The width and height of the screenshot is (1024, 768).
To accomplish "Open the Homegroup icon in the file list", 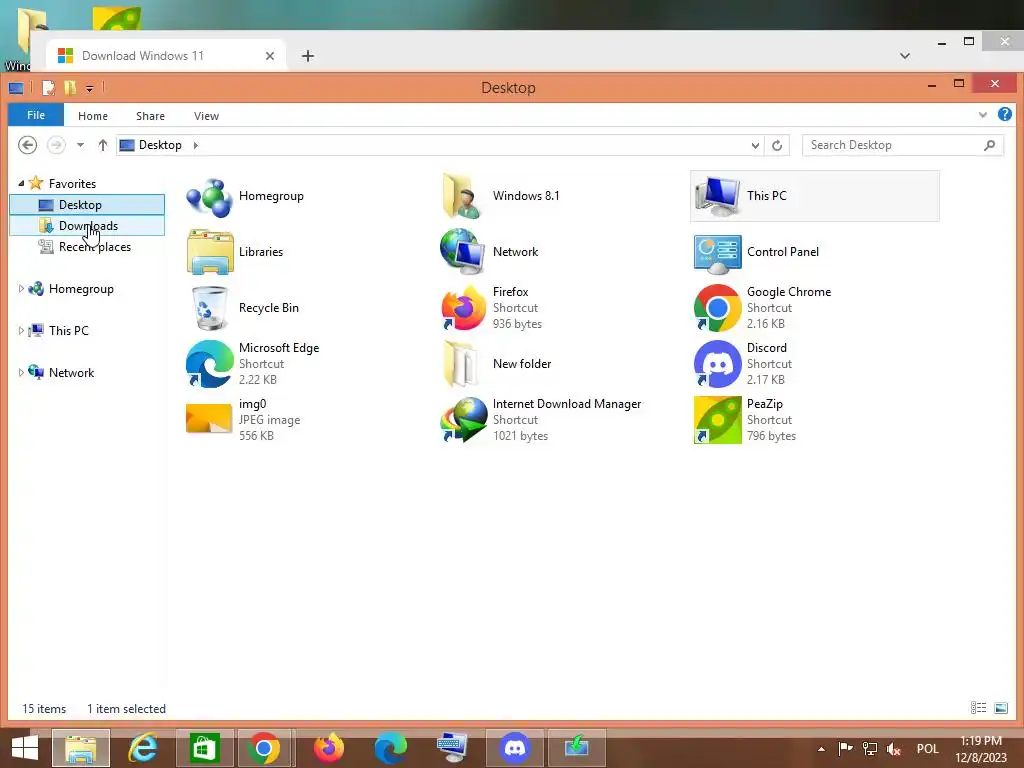I will click(x=209, y=197).
